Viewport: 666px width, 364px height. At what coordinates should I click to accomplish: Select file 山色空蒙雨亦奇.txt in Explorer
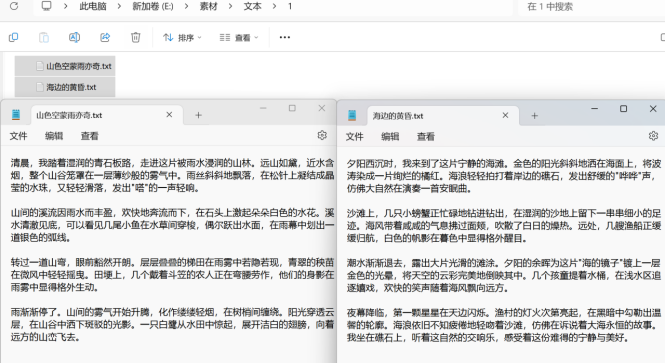(65, 66)
